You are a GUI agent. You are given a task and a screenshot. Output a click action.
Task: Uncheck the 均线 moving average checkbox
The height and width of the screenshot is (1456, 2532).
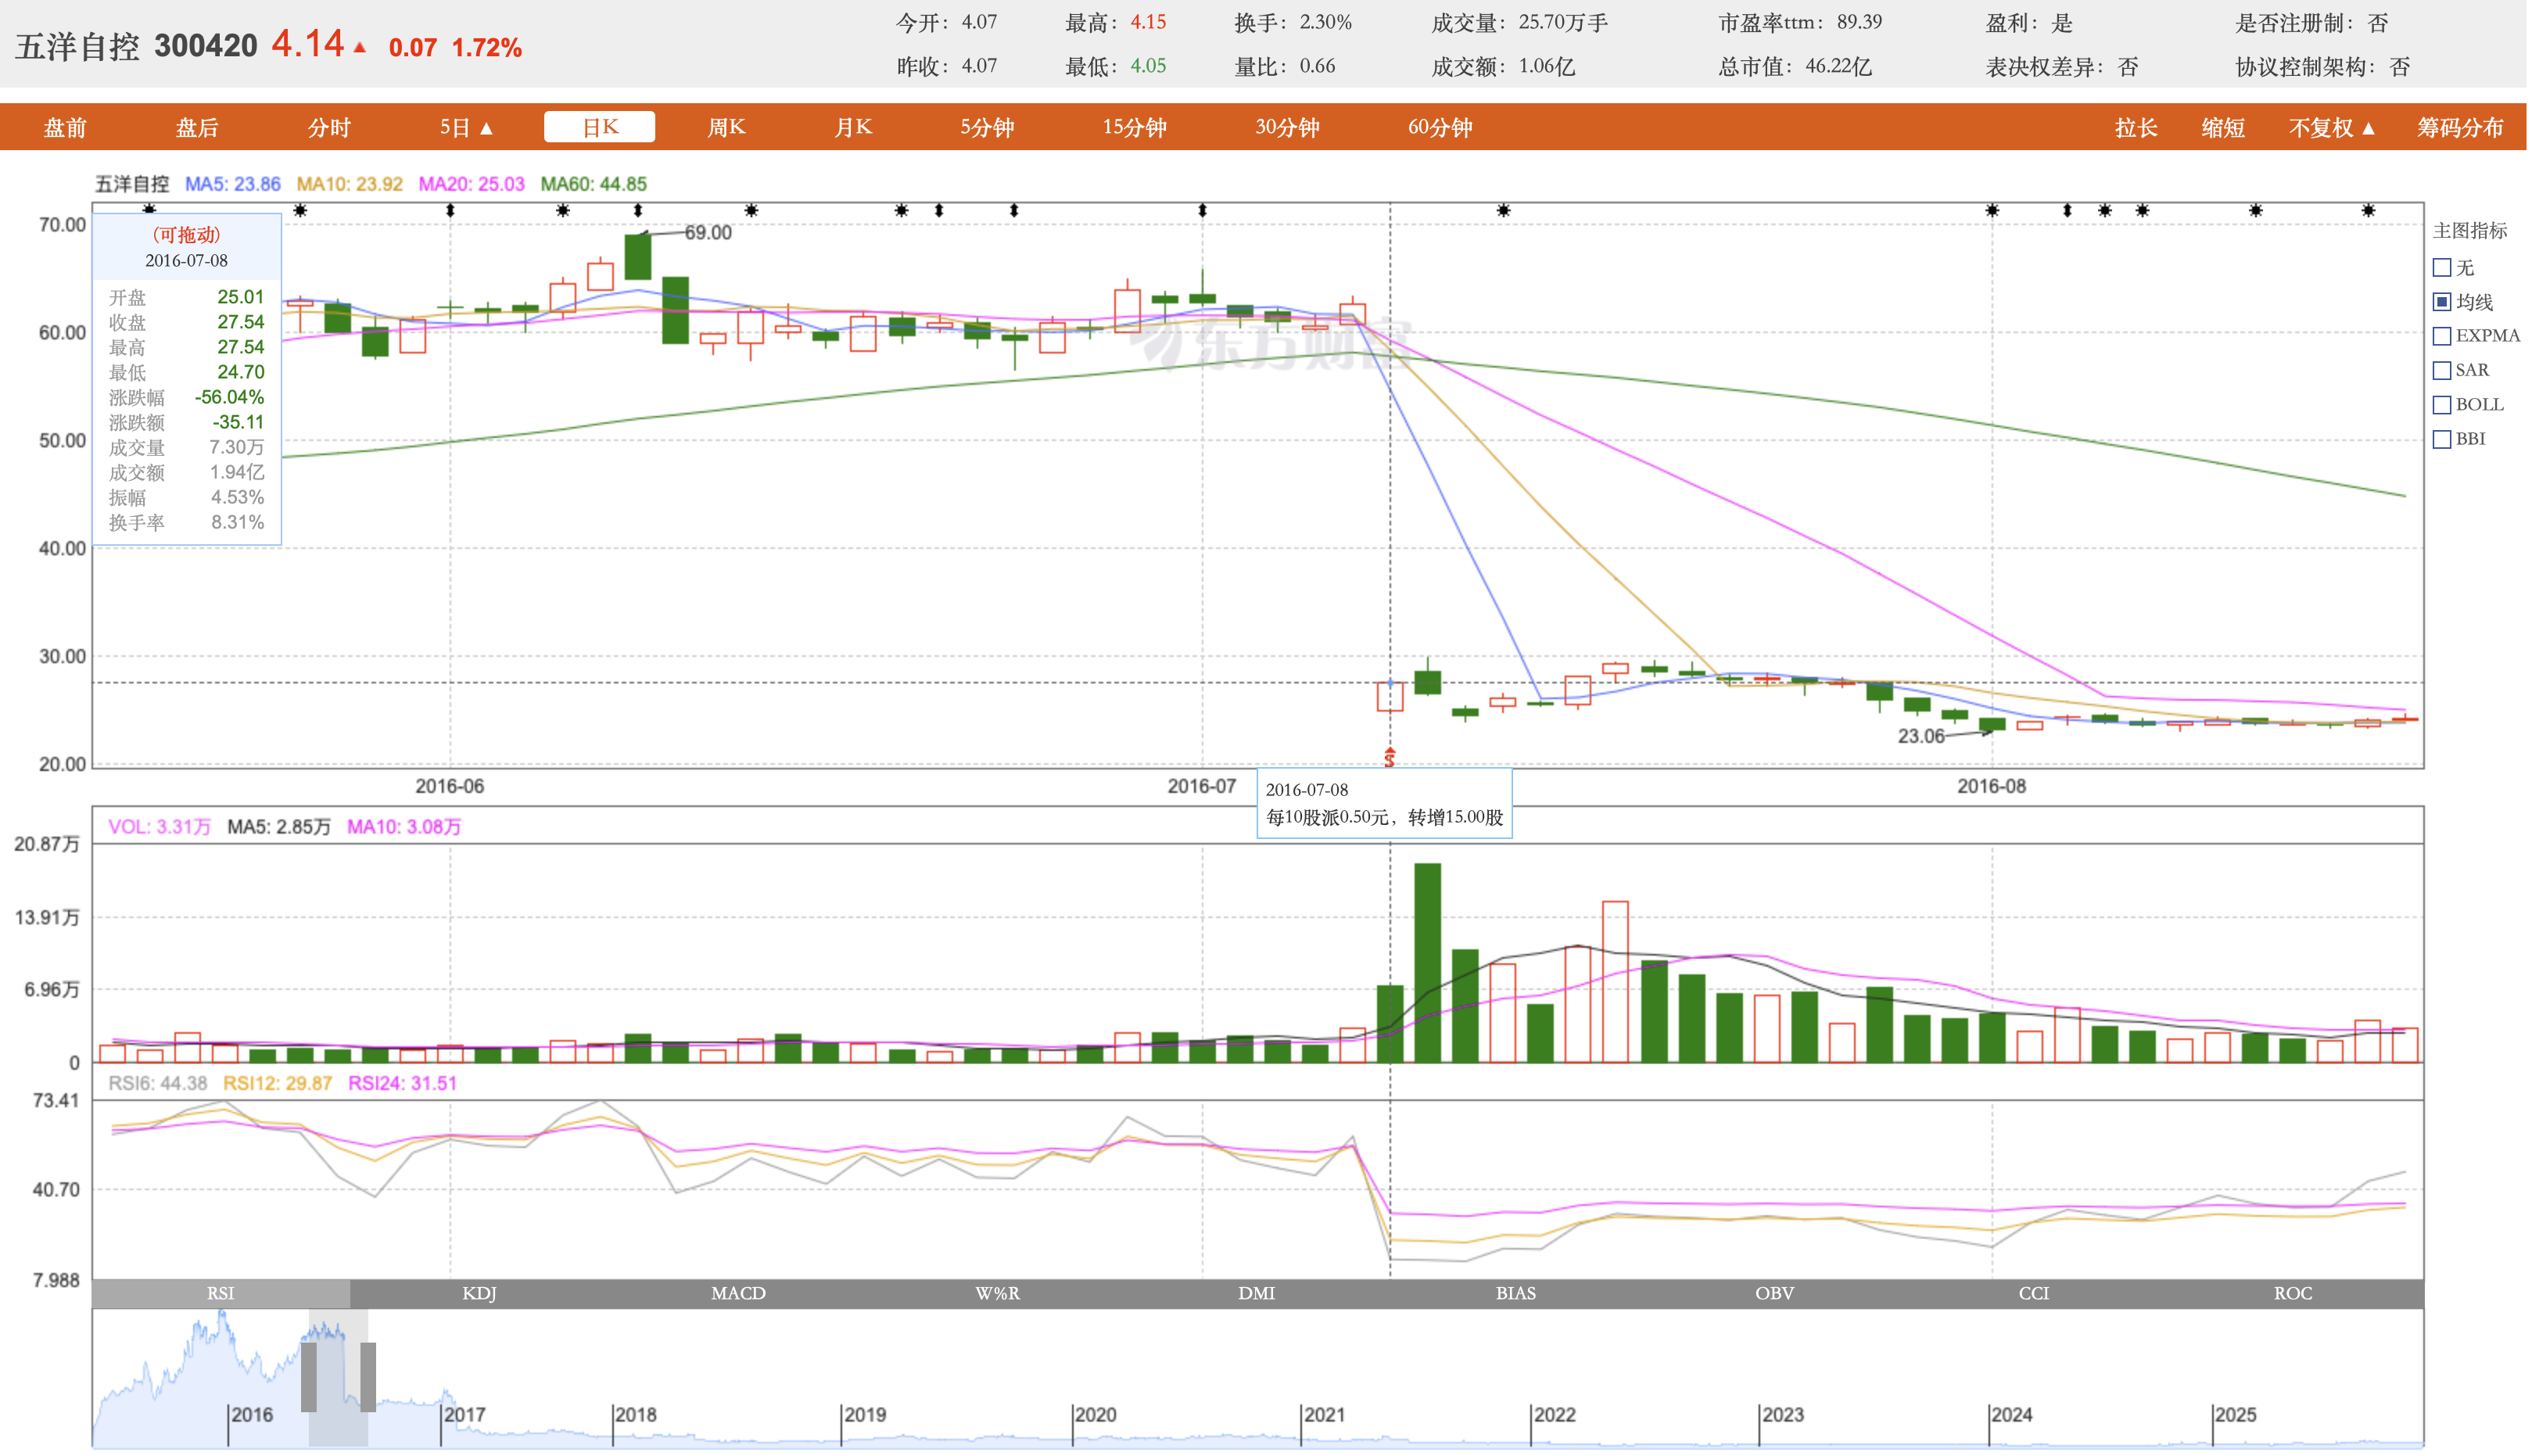[x=2442, y=302]
